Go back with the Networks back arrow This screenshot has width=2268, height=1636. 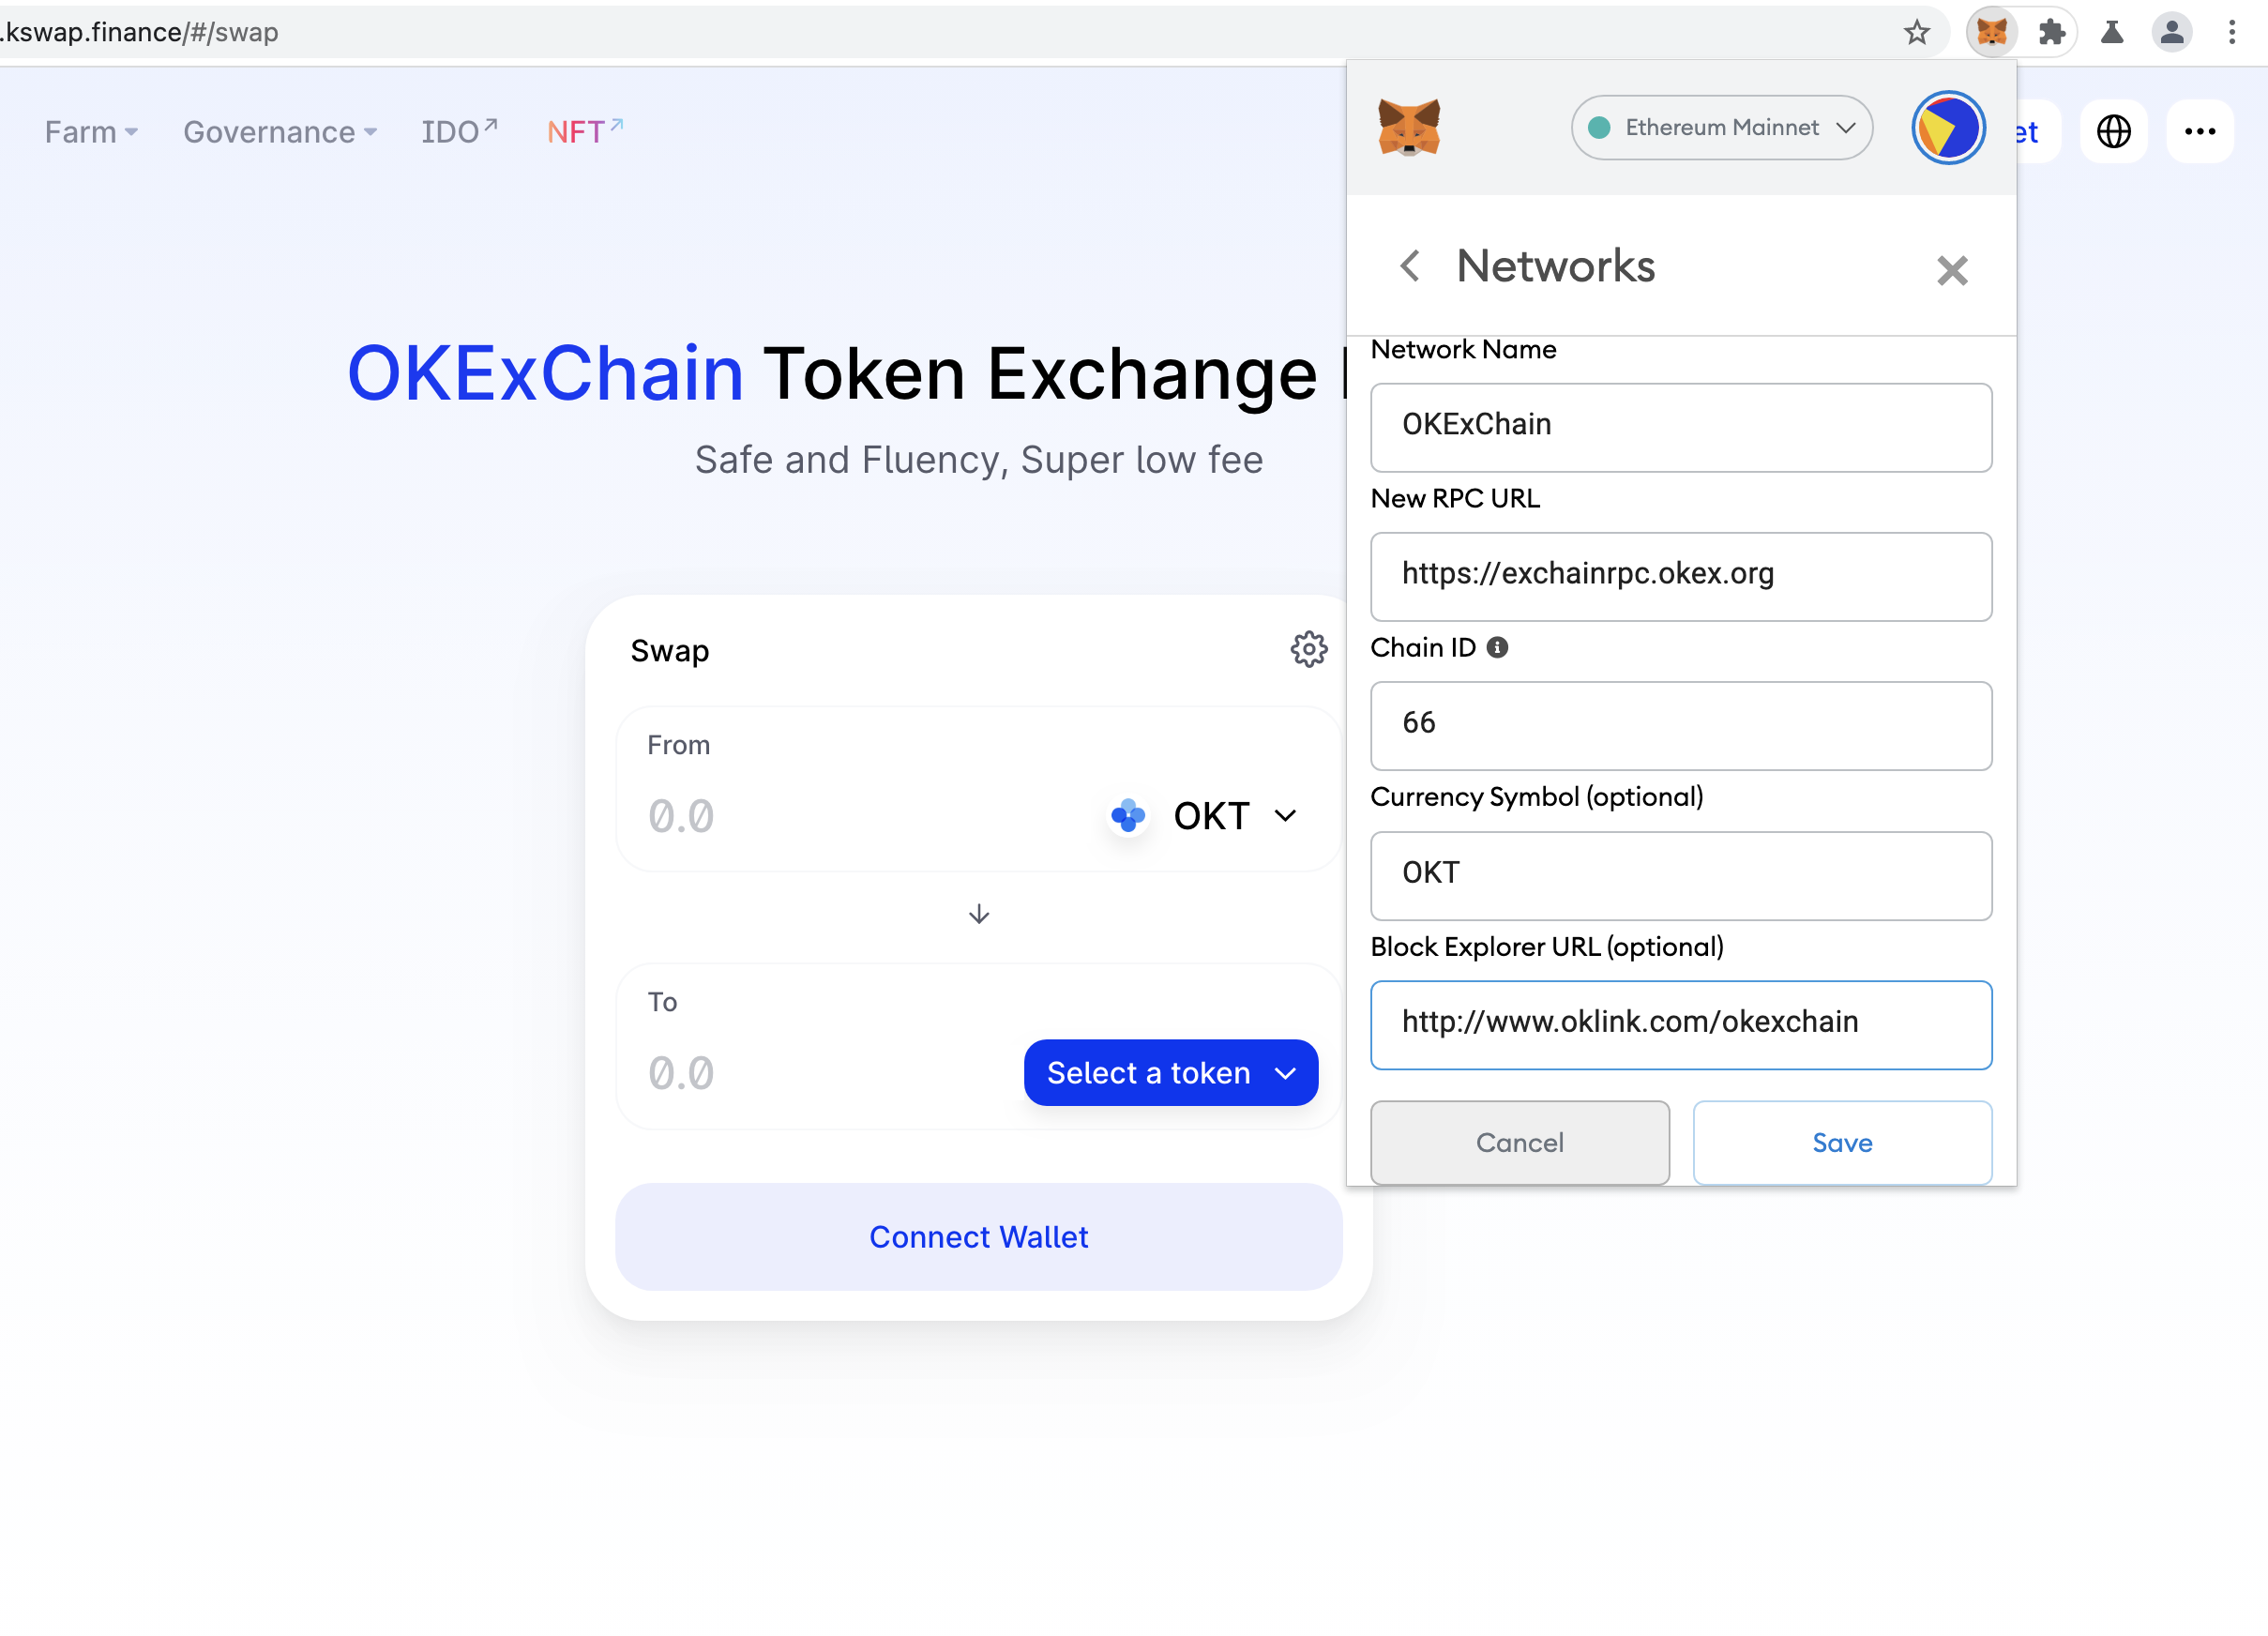point(1410,266)
